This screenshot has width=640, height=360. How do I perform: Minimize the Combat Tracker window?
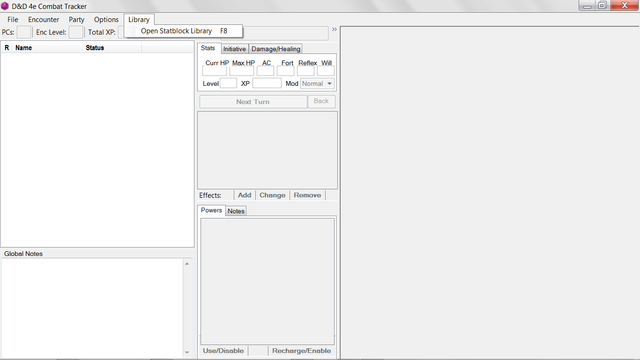[x=587, y=5]
